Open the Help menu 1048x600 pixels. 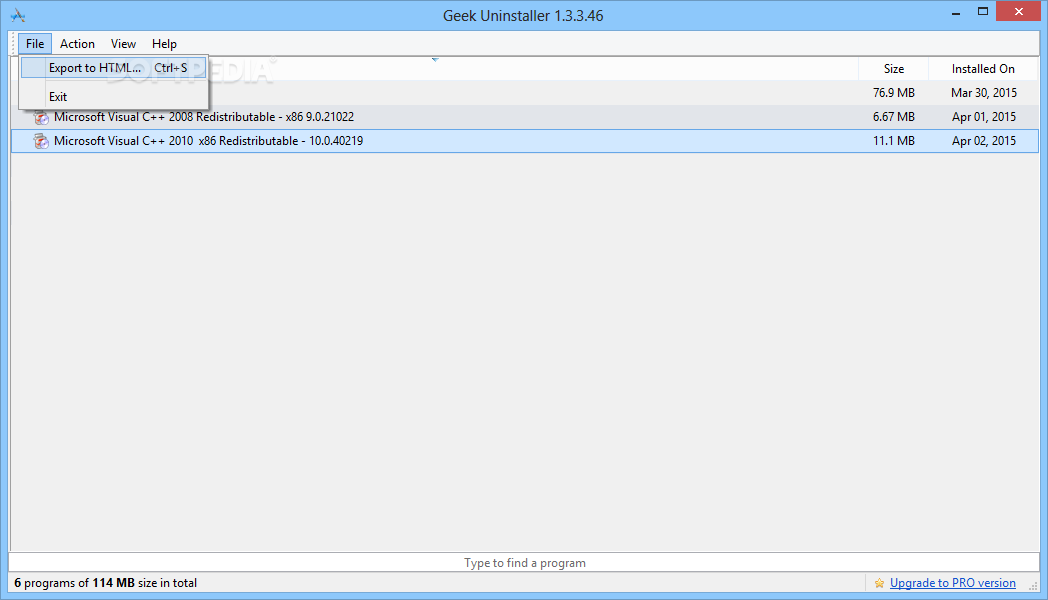point(164,43)
